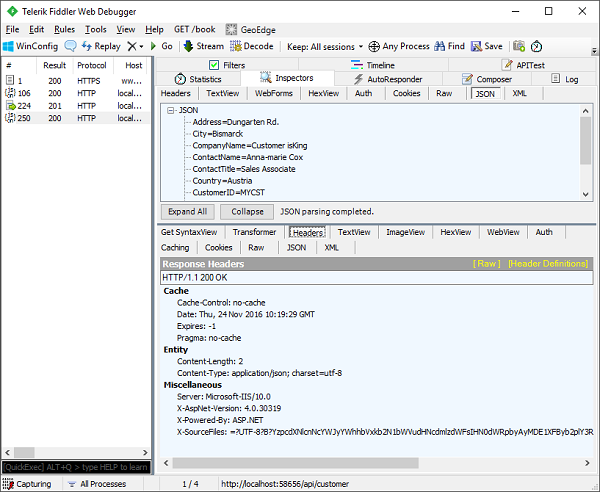Switch to the Composer tab

click(x=487, y=79)
